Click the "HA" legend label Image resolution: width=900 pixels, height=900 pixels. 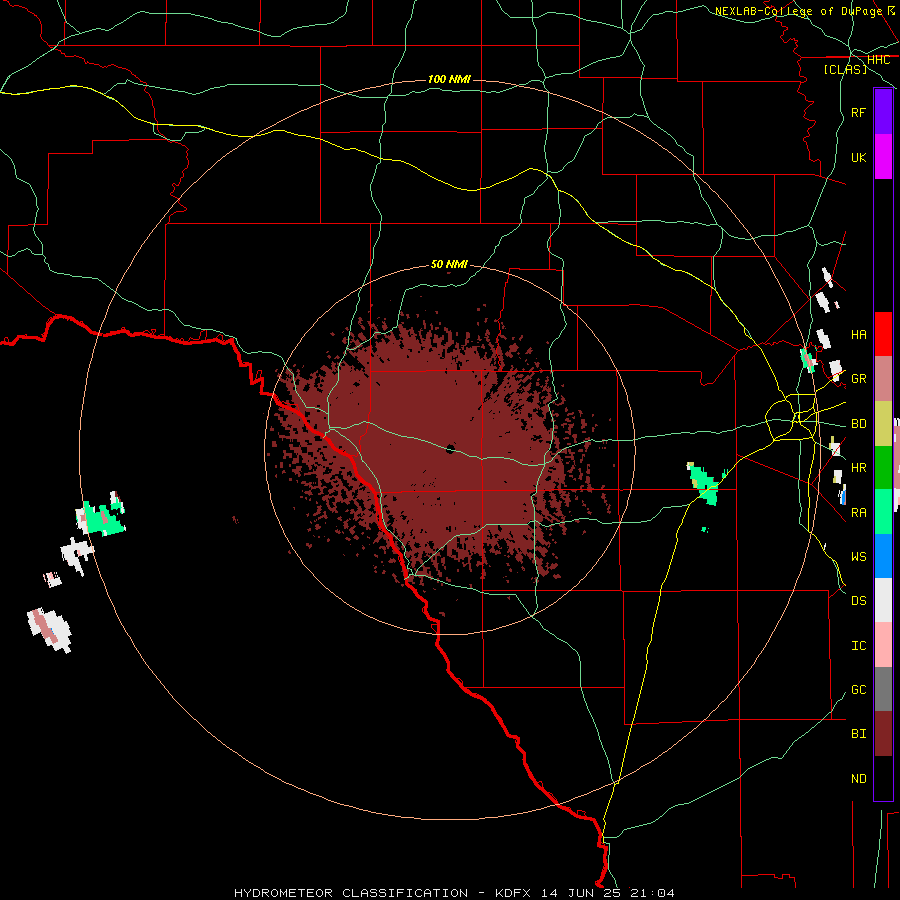coord(858,335)
